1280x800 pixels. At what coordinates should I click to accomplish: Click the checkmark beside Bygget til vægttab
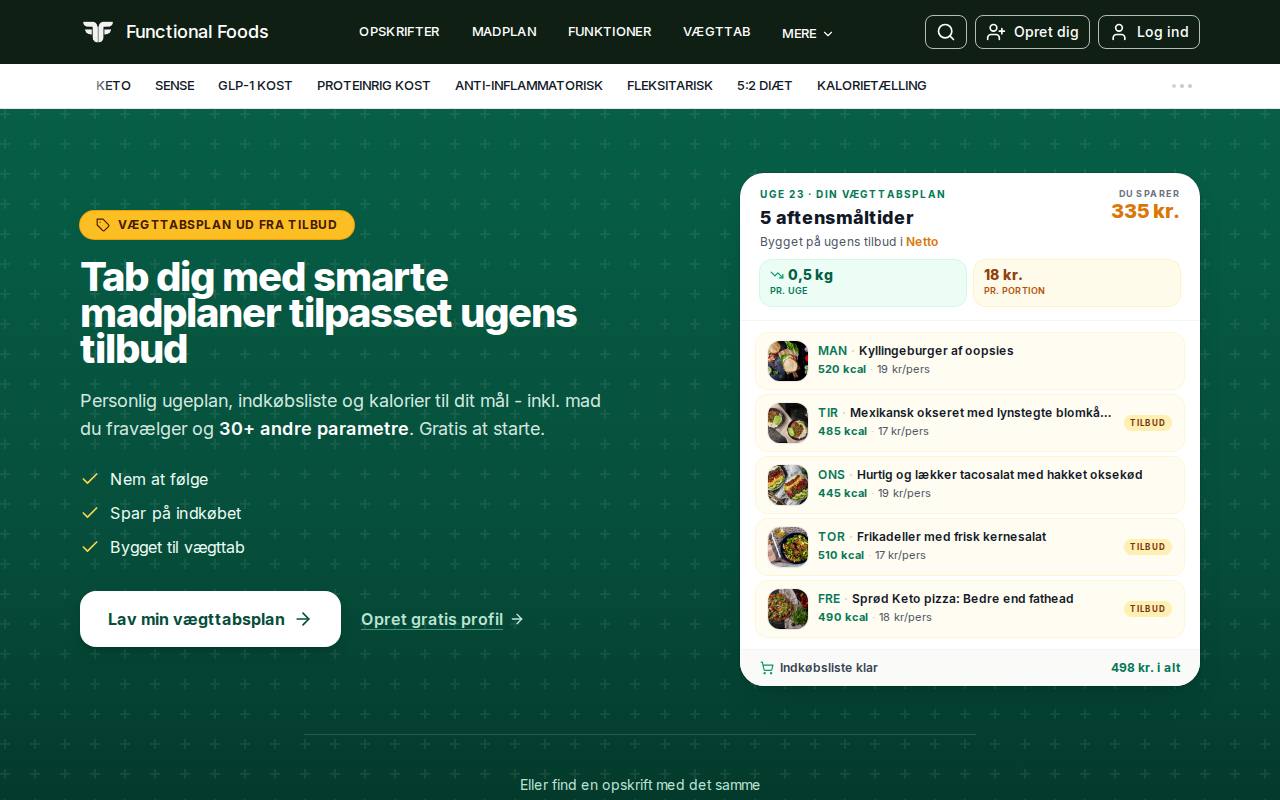90,547
